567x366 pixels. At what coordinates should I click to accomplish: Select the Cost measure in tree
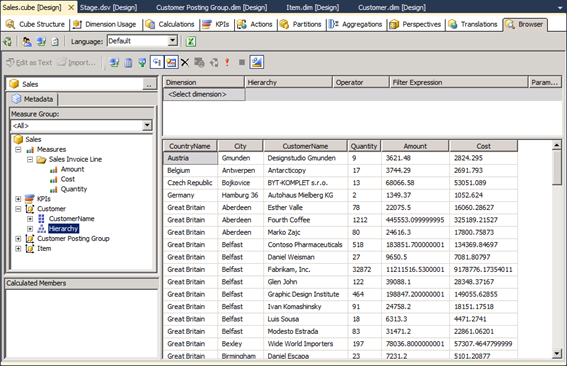pos(68,179)
